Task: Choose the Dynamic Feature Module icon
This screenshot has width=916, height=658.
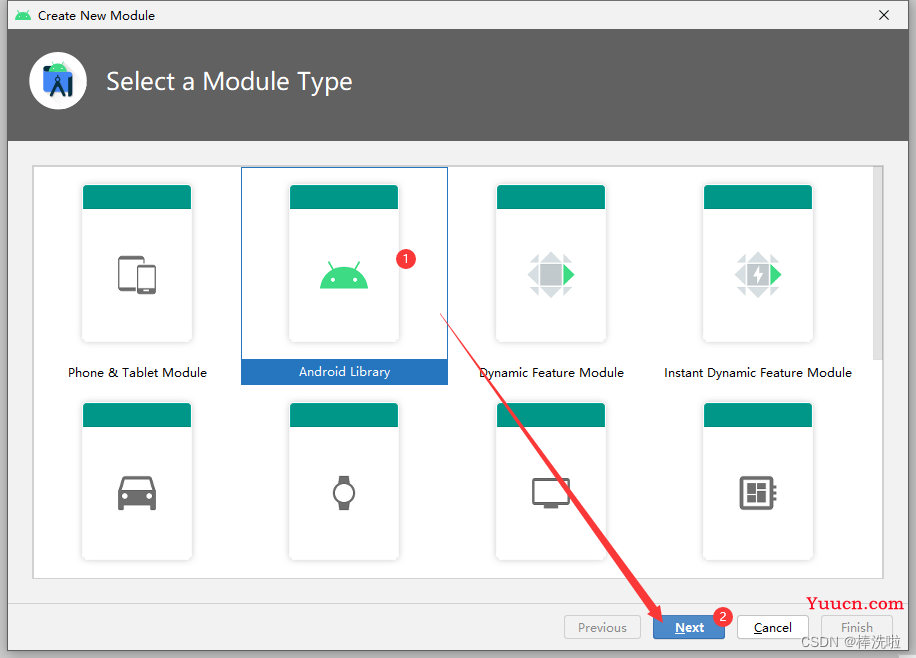Action: point(551,275)
